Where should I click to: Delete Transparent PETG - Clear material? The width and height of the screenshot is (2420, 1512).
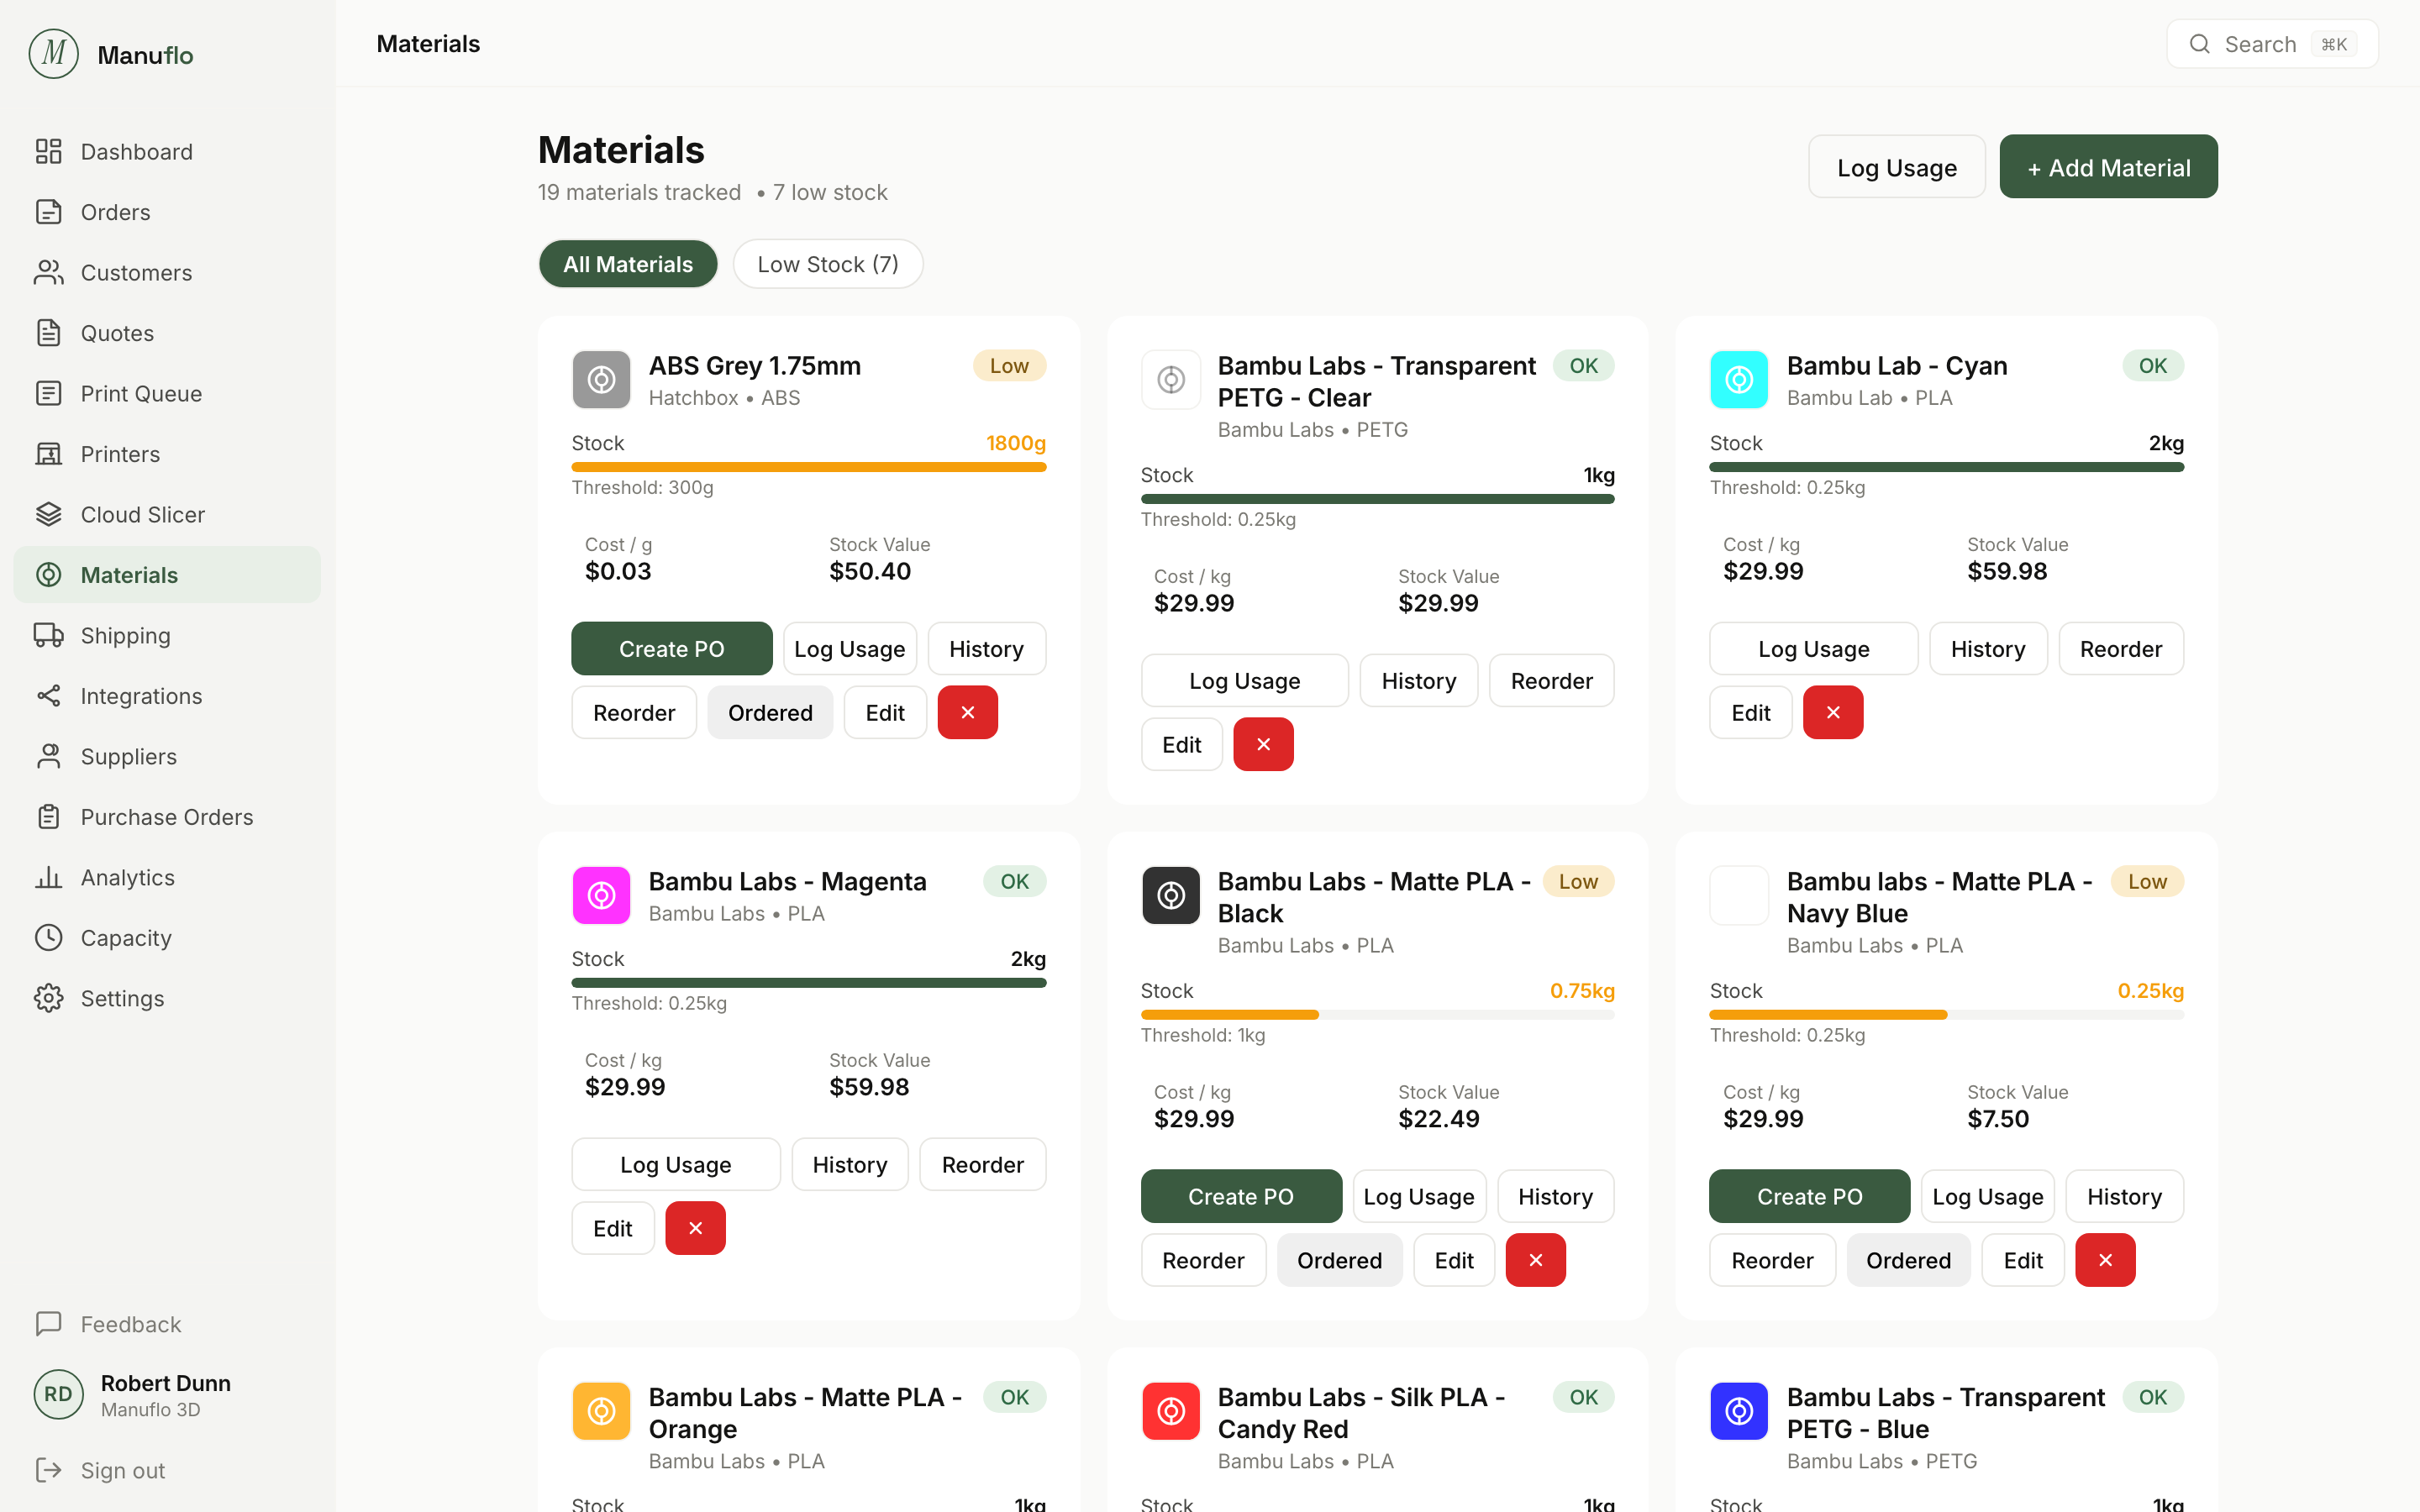(x=1263, y=745)
